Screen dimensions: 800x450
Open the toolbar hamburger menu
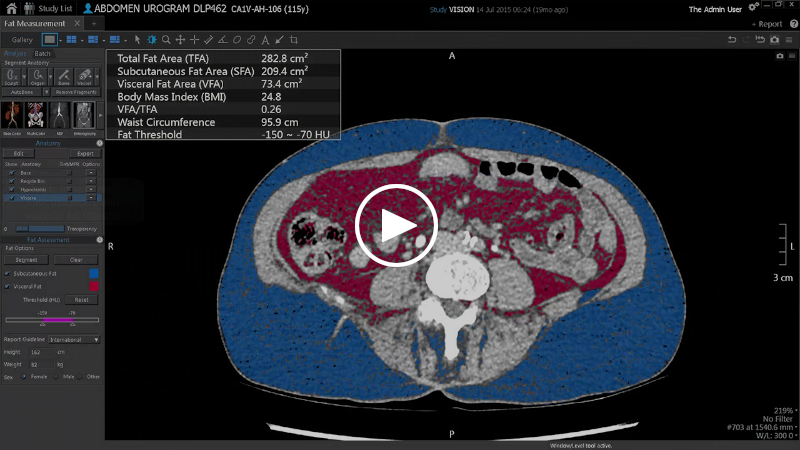789,39
